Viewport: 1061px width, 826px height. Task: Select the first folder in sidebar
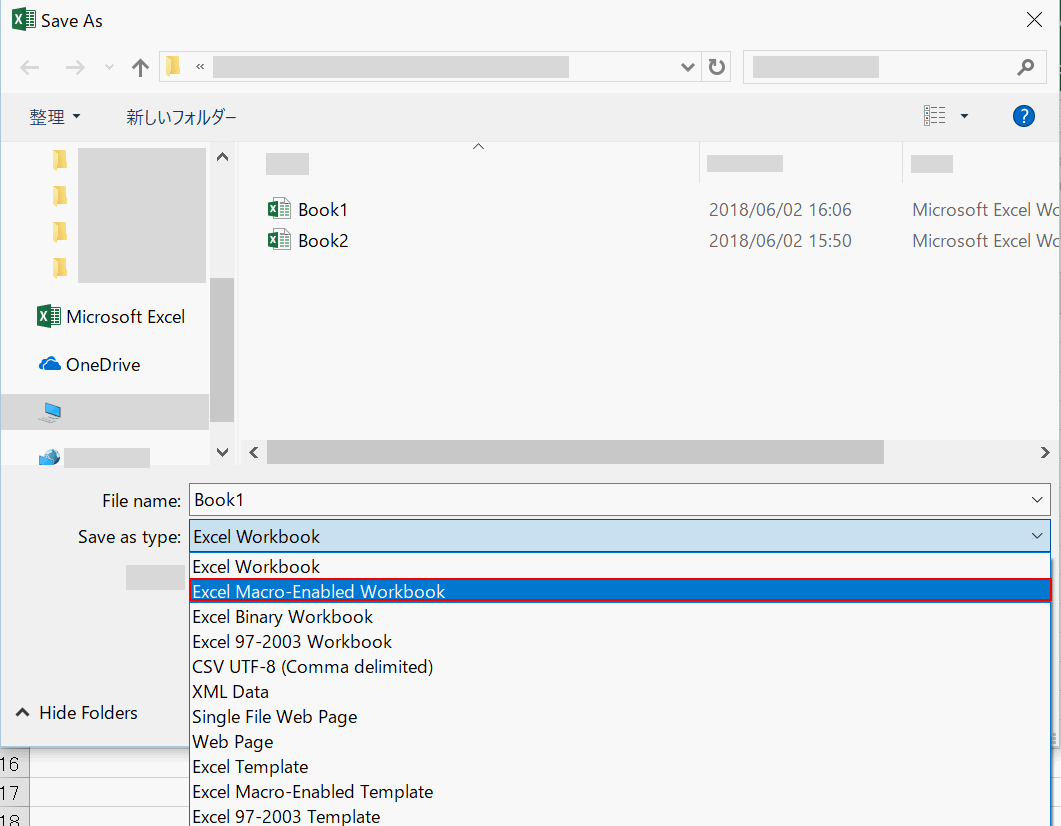click(60, 160)
